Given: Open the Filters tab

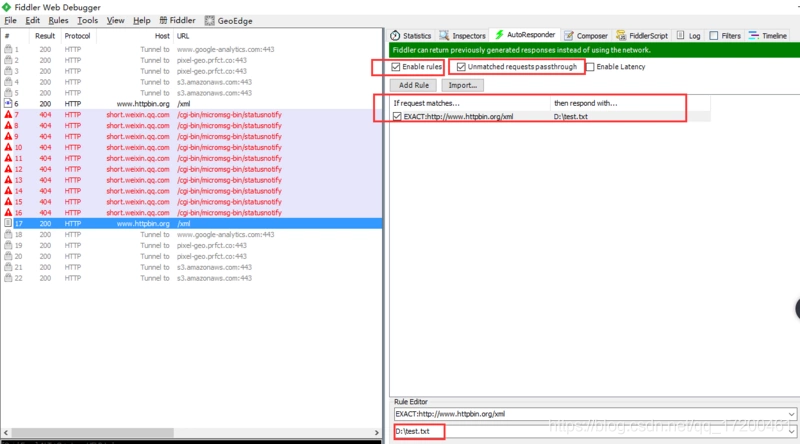Looking at the screenshot, I should 725,36.
